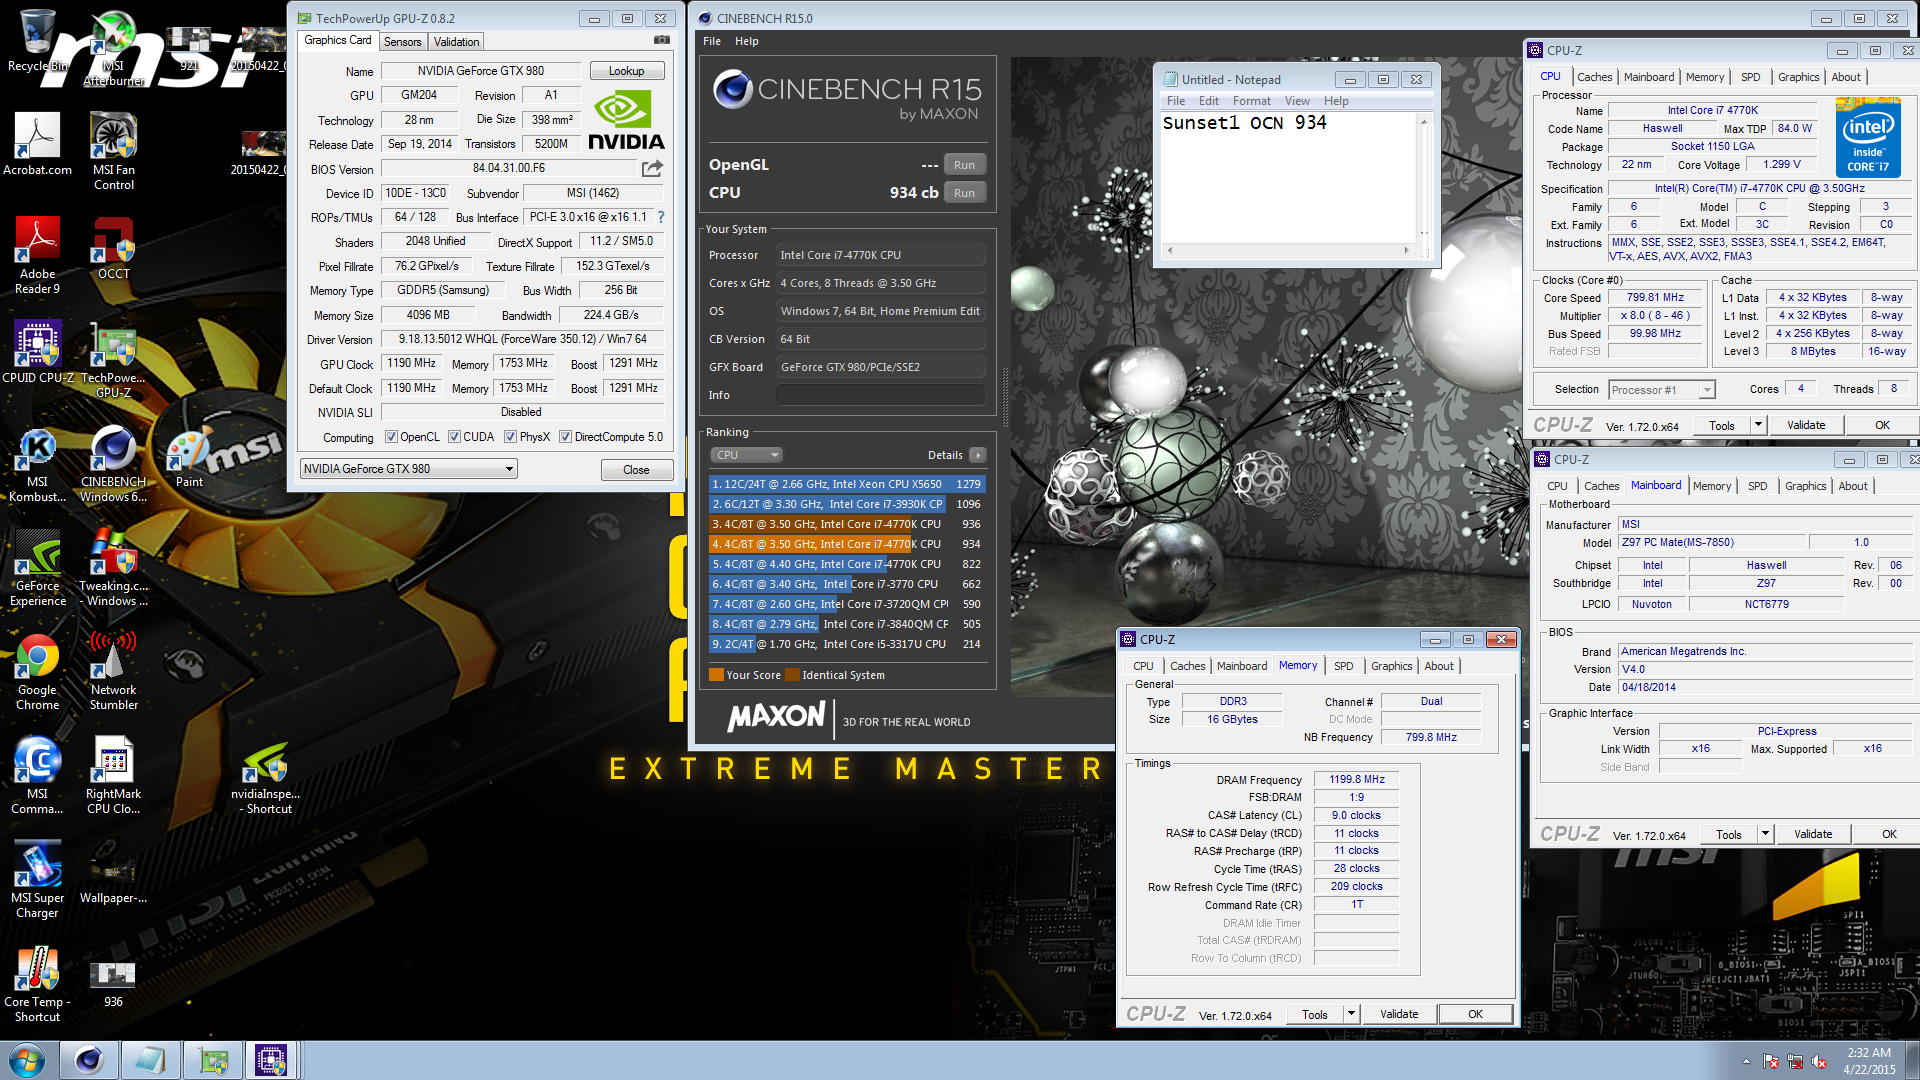Open Notepad View menu
The image size is (1920, 1080).
click(1297, 101)
